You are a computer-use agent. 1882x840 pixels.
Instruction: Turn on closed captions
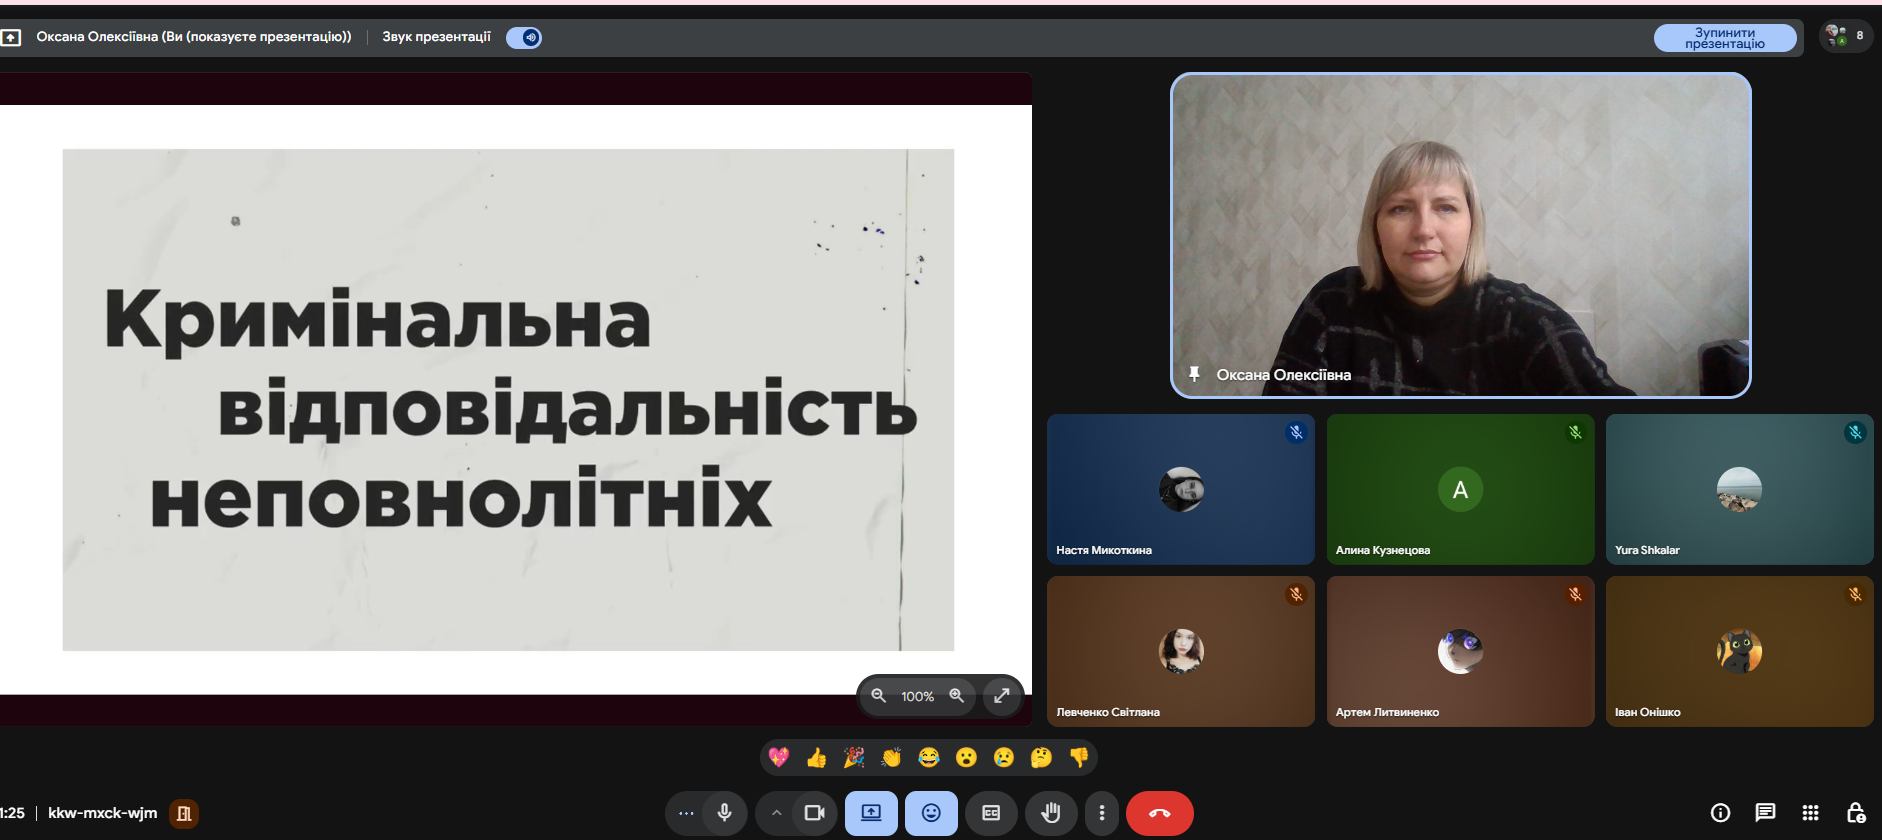(991, 813)
